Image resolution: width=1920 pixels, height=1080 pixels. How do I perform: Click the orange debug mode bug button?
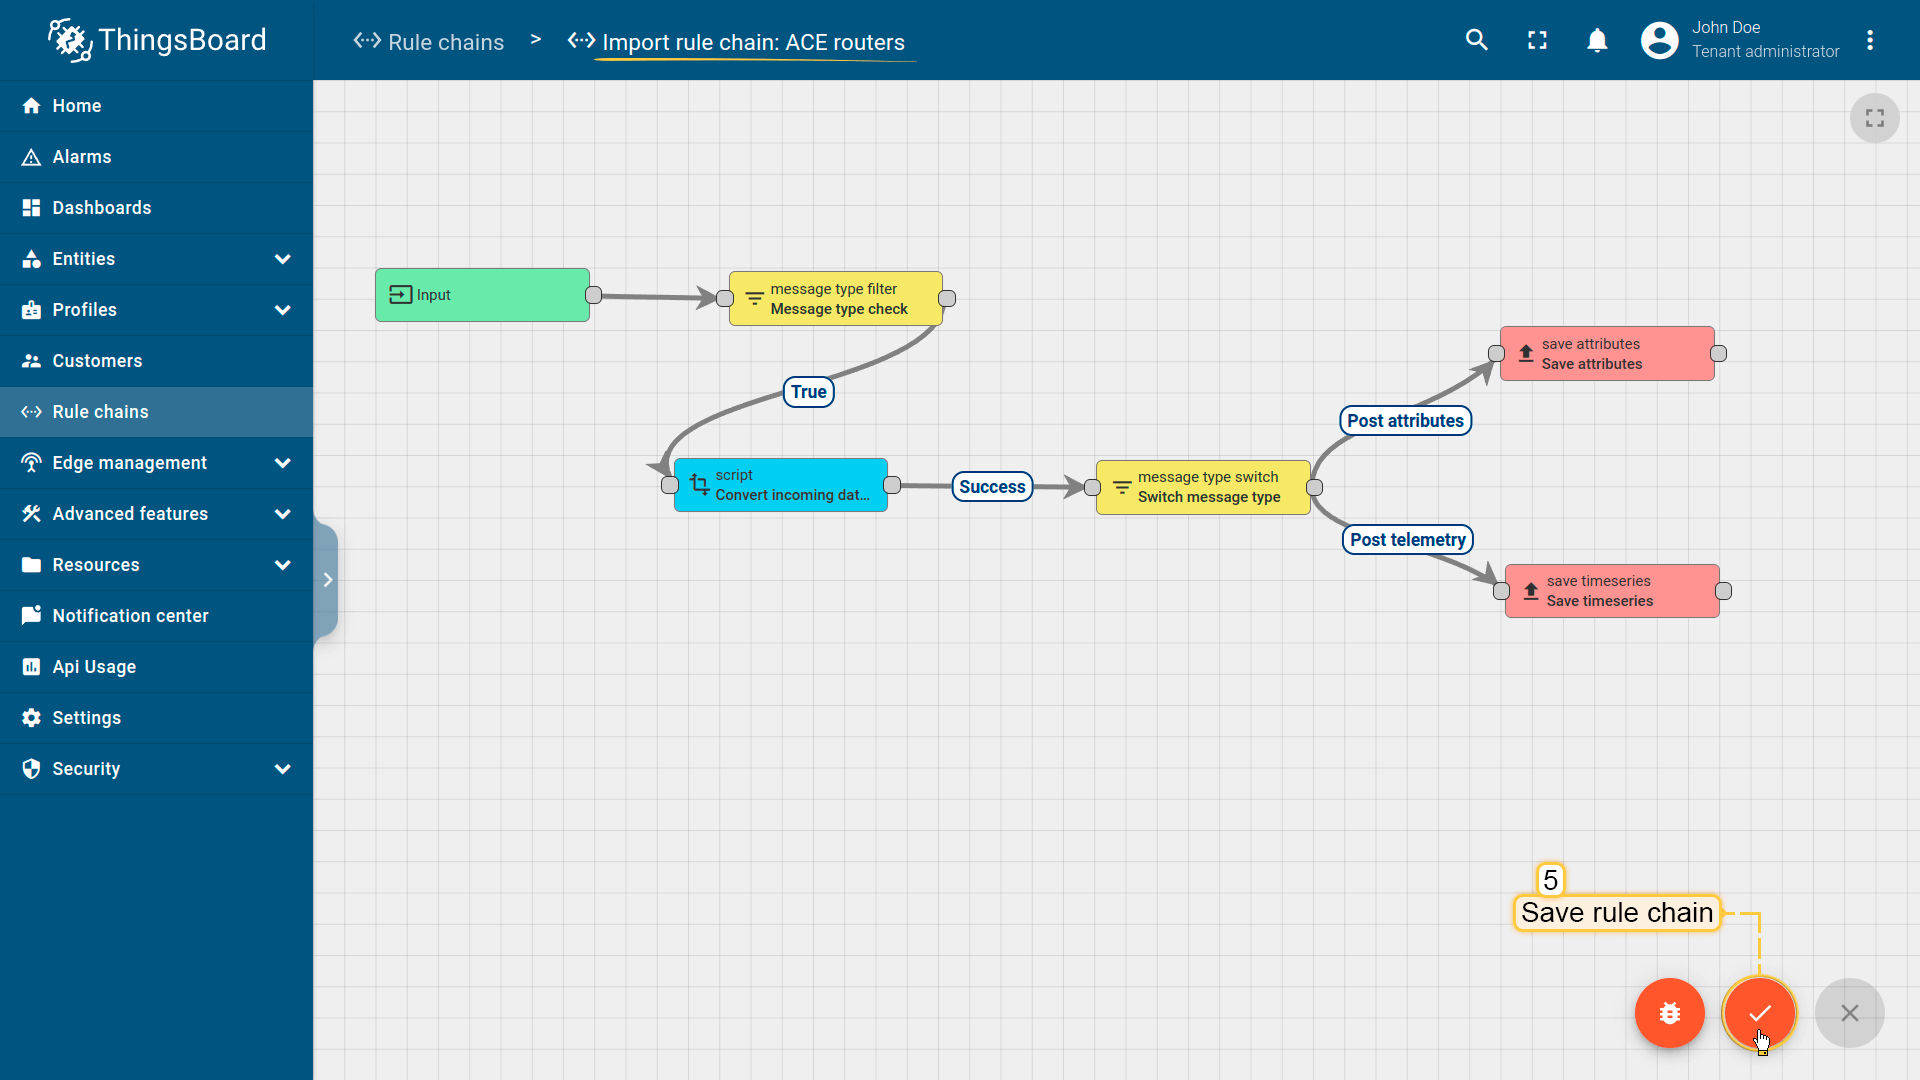coord(1669,1013)
